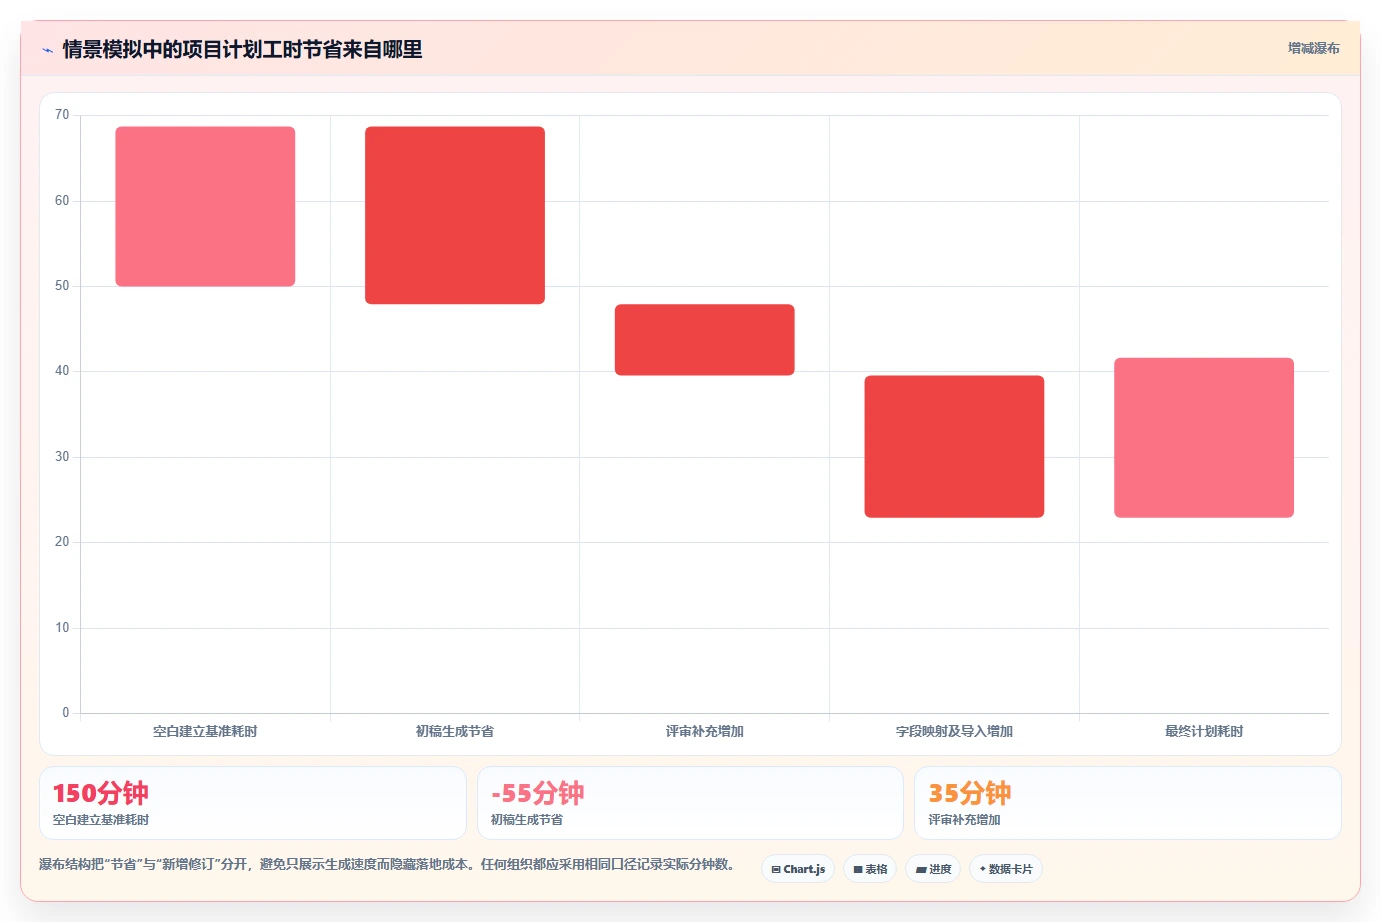Click the 表格 tag chip
Viewport: 1381px width, 922px height.
pos(870,869)
